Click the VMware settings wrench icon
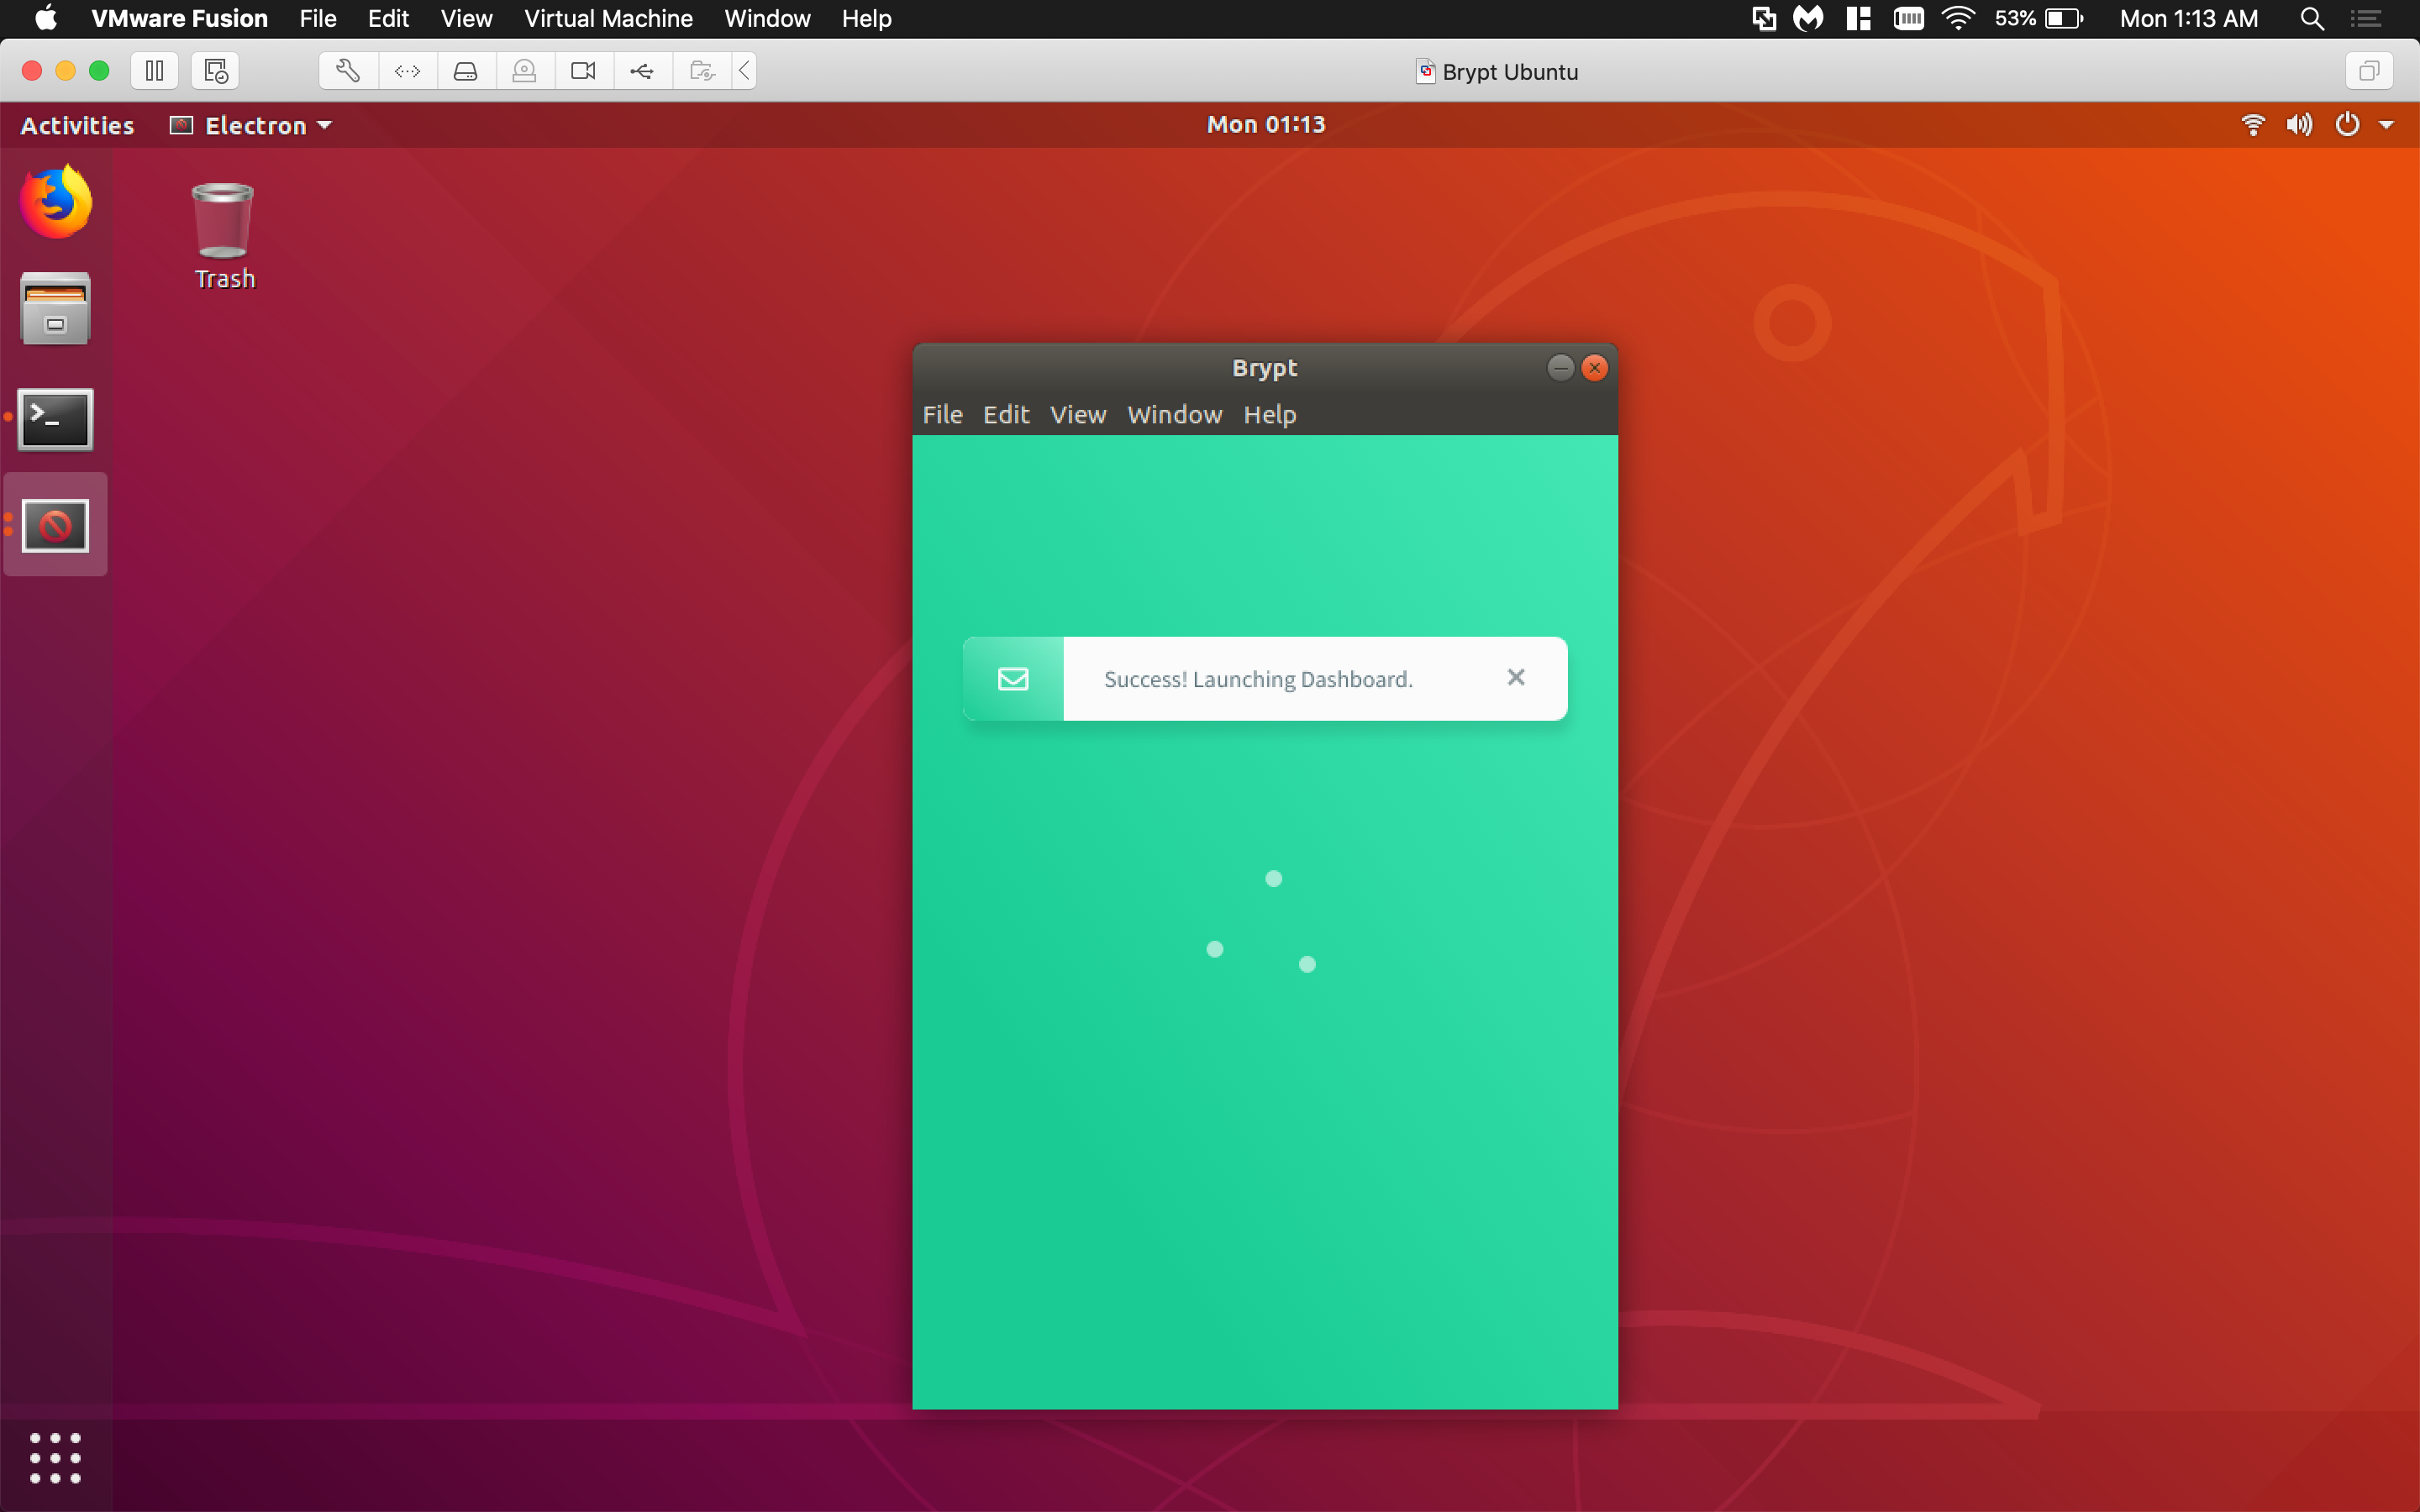 348,71
